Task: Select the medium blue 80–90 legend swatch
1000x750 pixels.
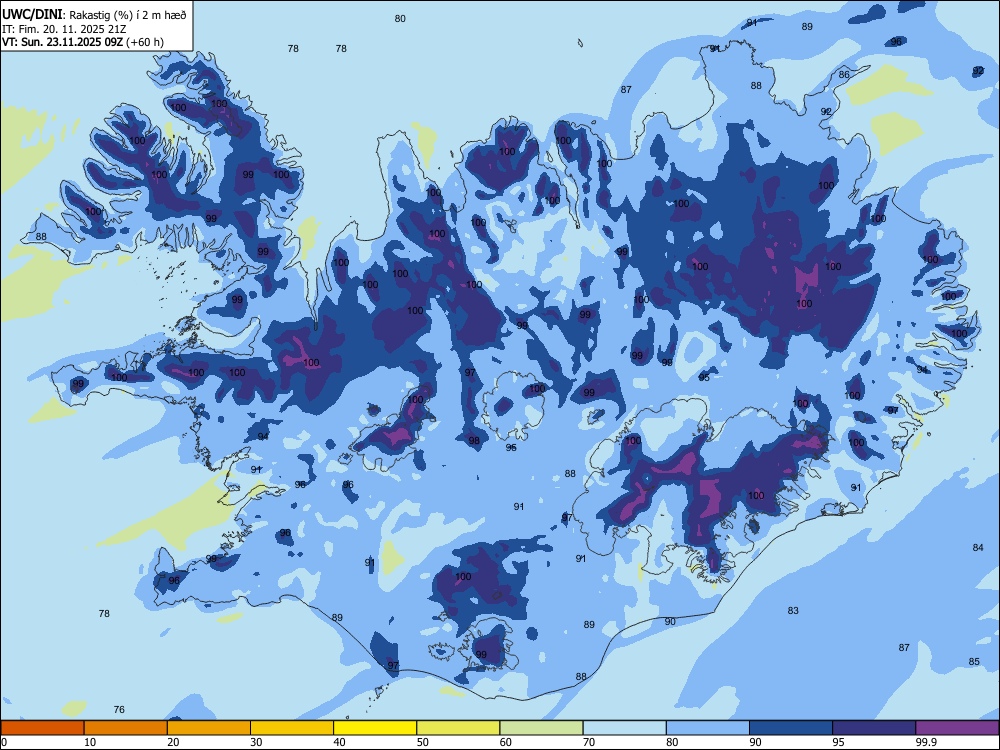Action: point(708,728)
